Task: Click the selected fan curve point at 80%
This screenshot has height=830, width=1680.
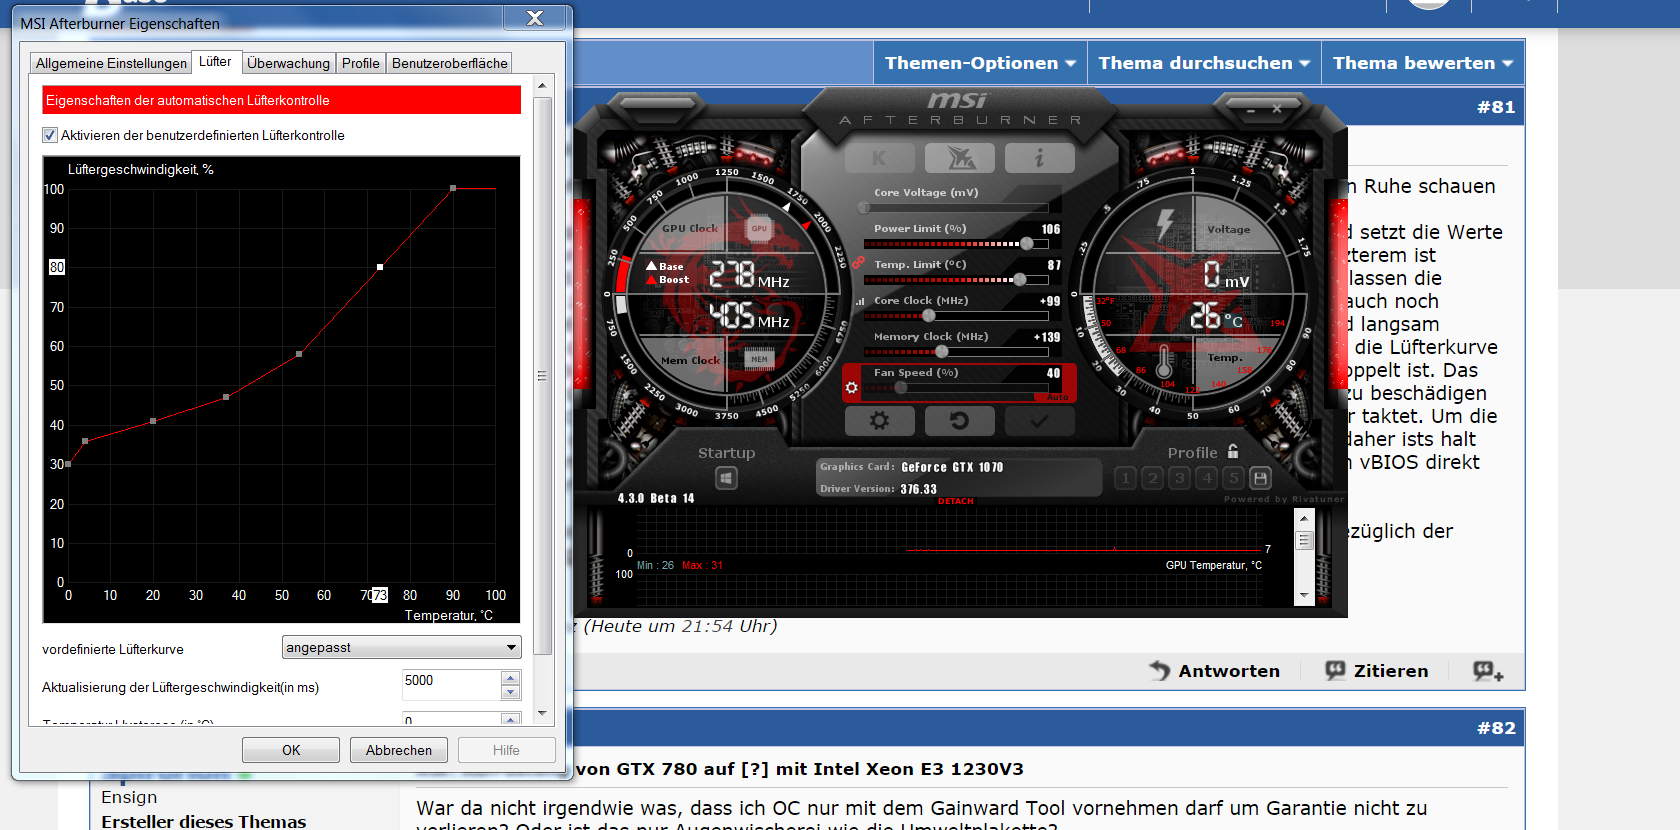Action: click(x=380, y=267)
